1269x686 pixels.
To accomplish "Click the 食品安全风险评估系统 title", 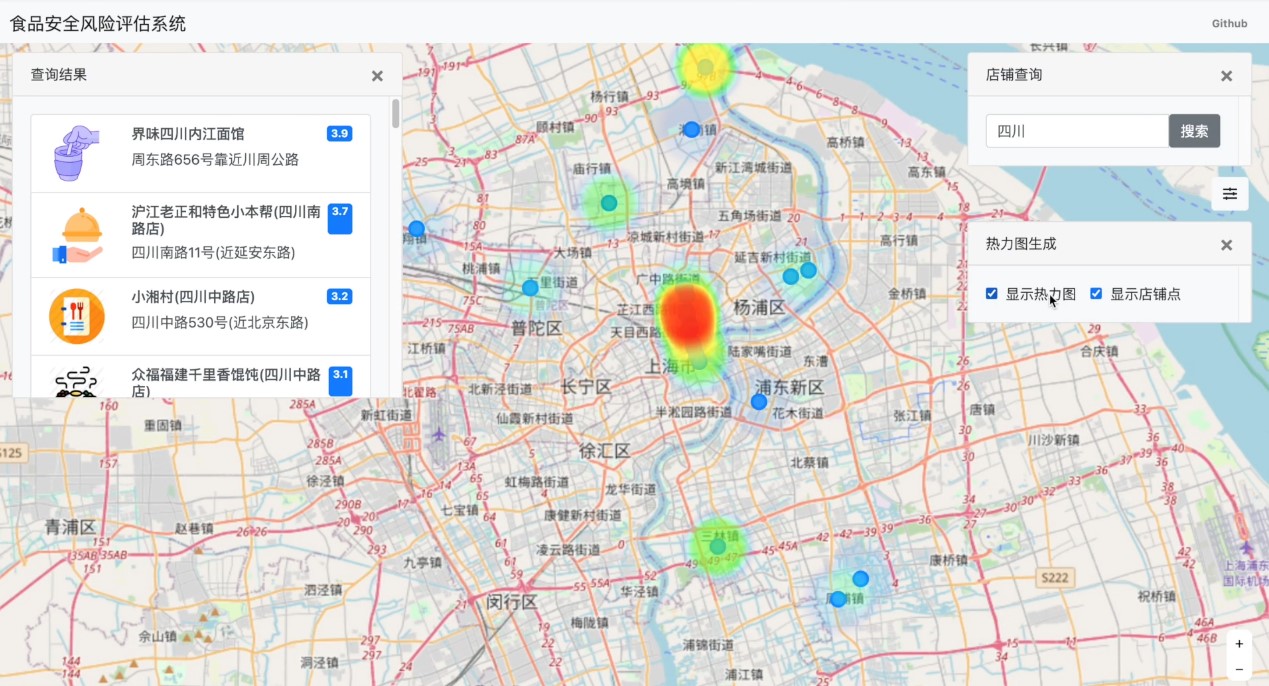I will [x=98, y=24].
